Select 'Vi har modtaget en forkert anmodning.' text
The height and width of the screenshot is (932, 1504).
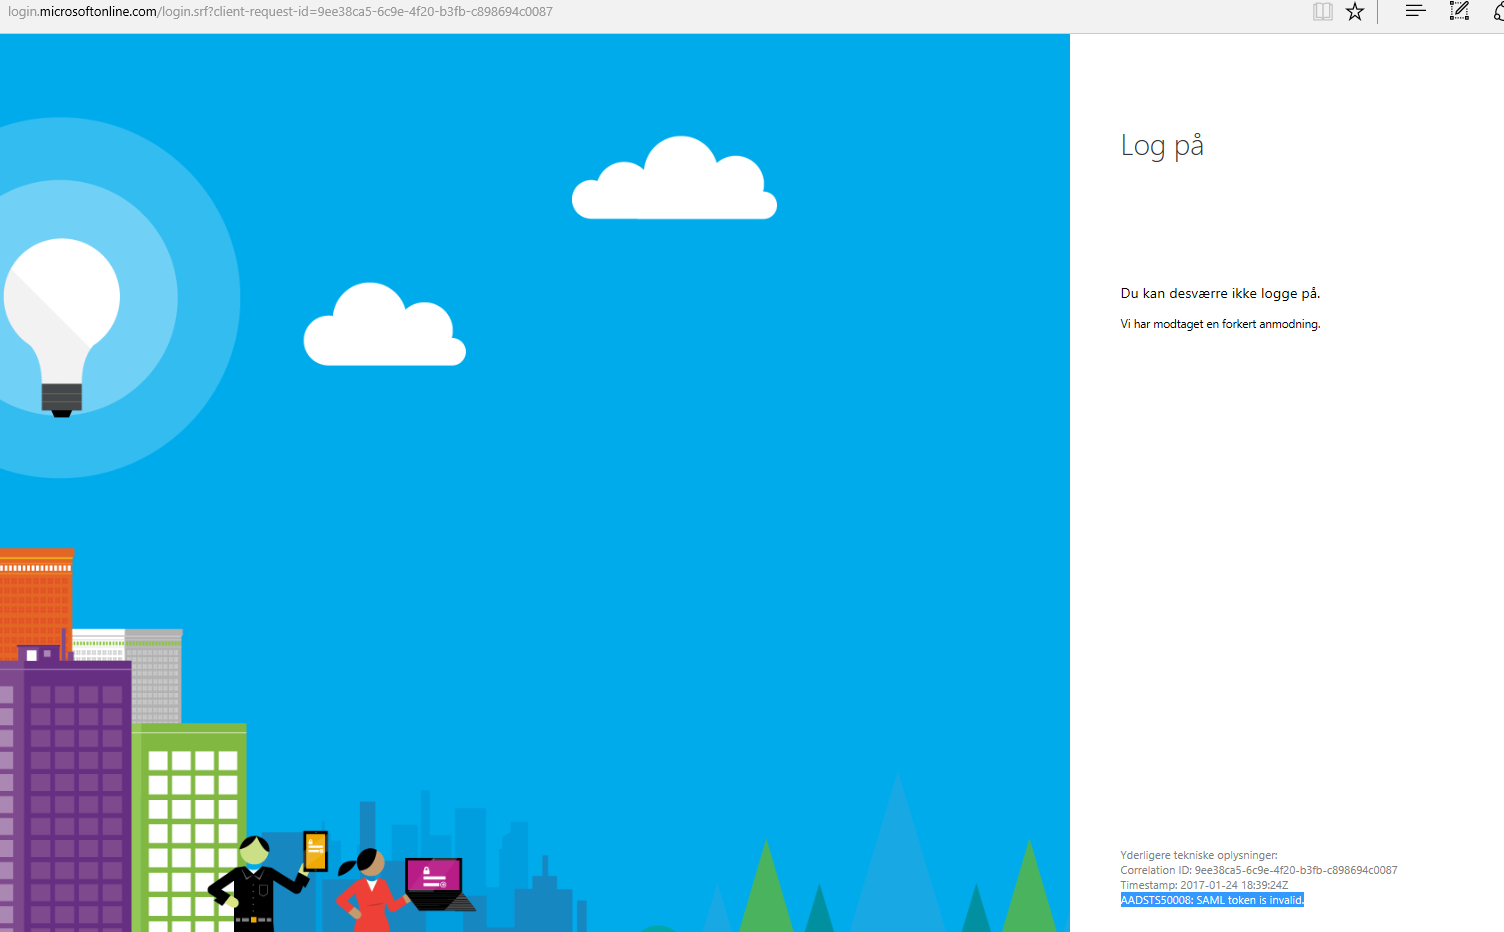(x=1220, y=324)
